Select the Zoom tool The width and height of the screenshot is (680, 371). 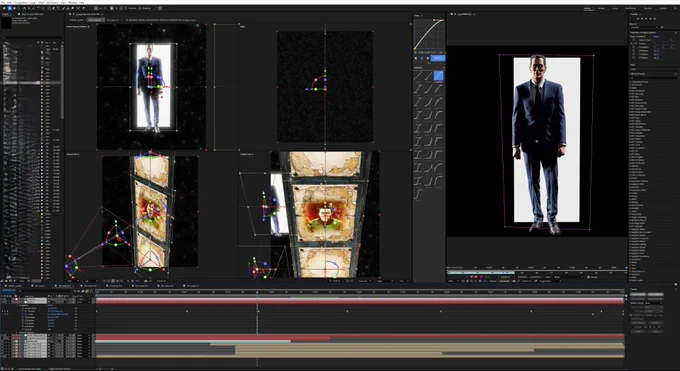(20, 8)
